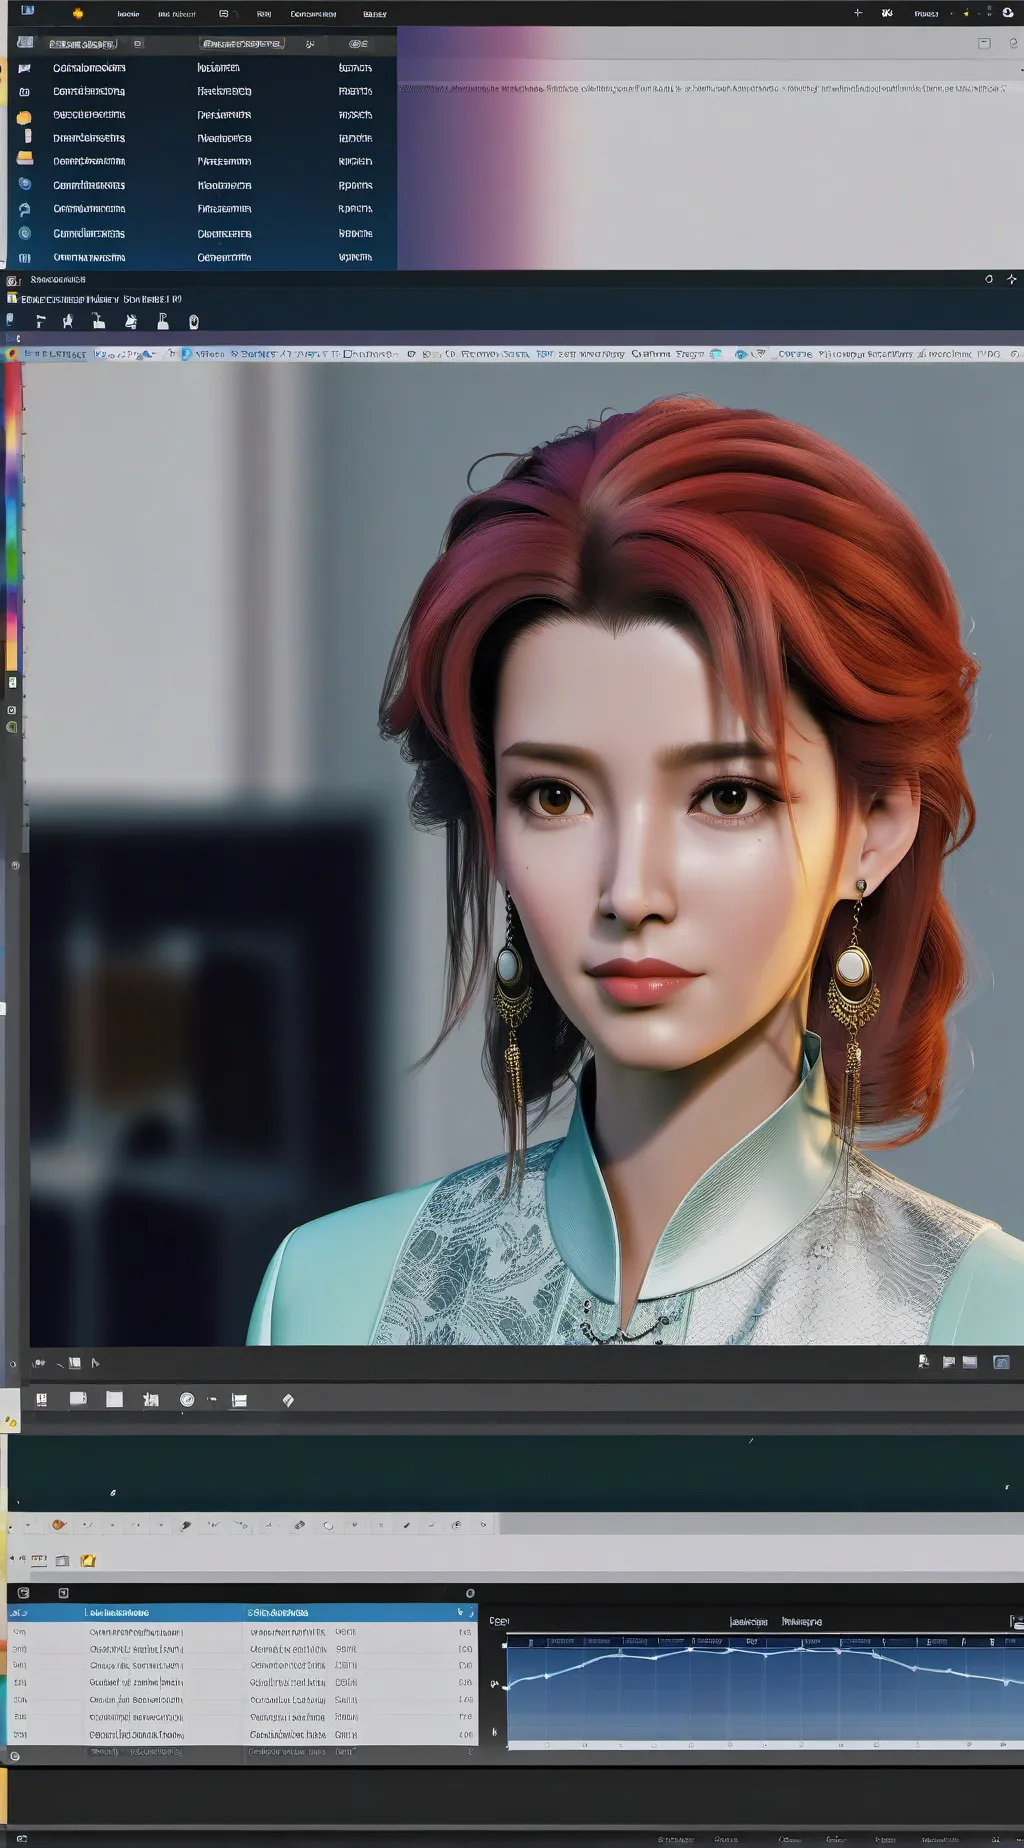Screen dimensions: 1024x1848
Task: Click the plus icon in the top bar
Action: [x=858, y=13]
